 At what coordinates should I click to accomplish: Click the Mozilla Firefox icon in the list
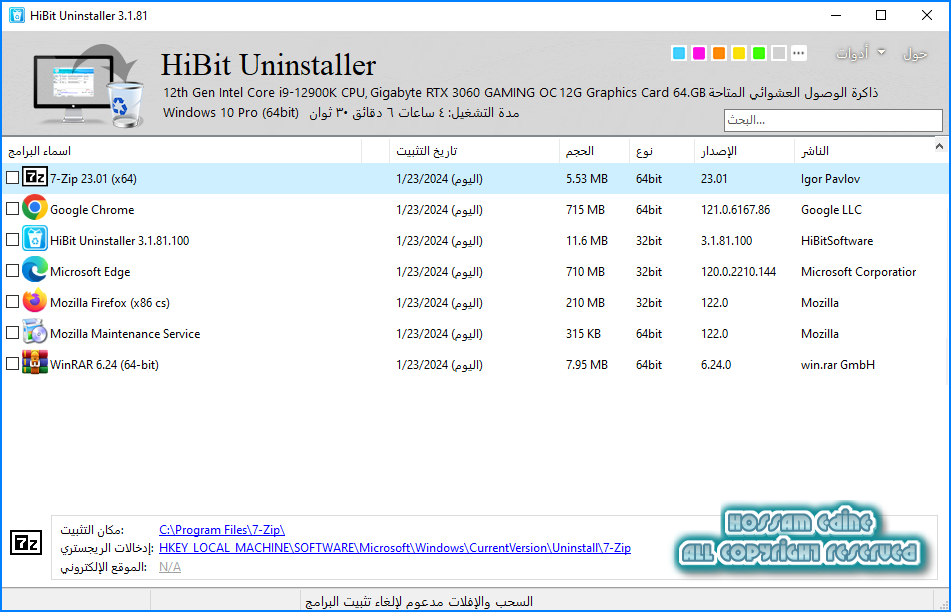35,301
